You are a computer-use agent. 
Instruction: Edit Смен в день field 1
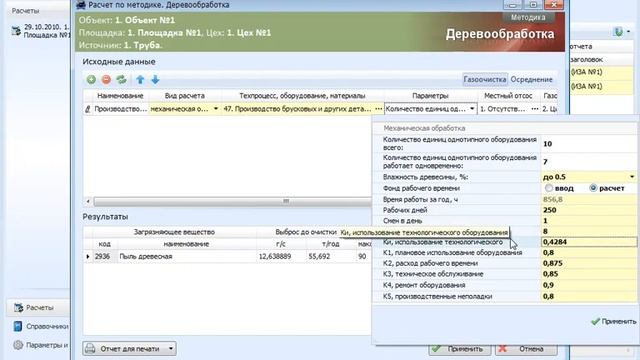click(589, 221)
